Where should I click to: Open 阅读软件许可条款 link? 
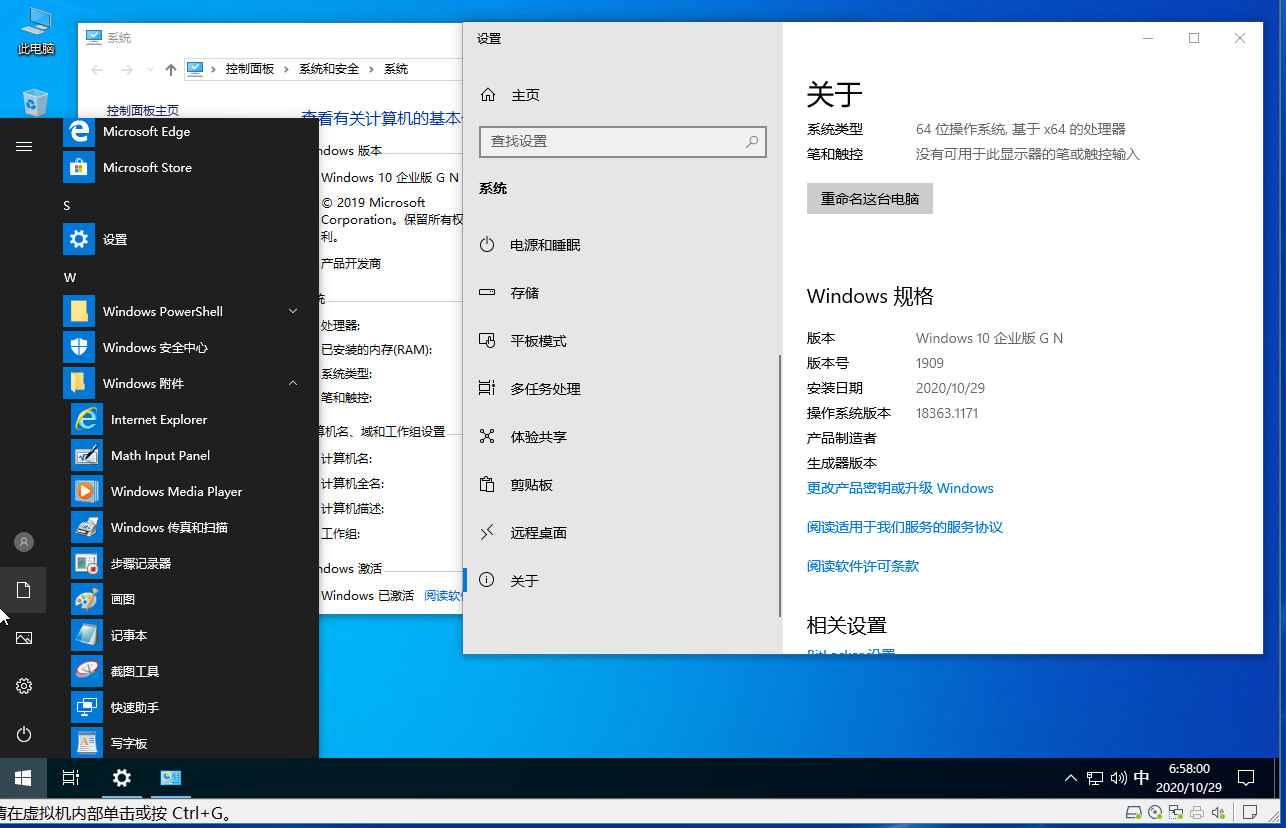863,566
